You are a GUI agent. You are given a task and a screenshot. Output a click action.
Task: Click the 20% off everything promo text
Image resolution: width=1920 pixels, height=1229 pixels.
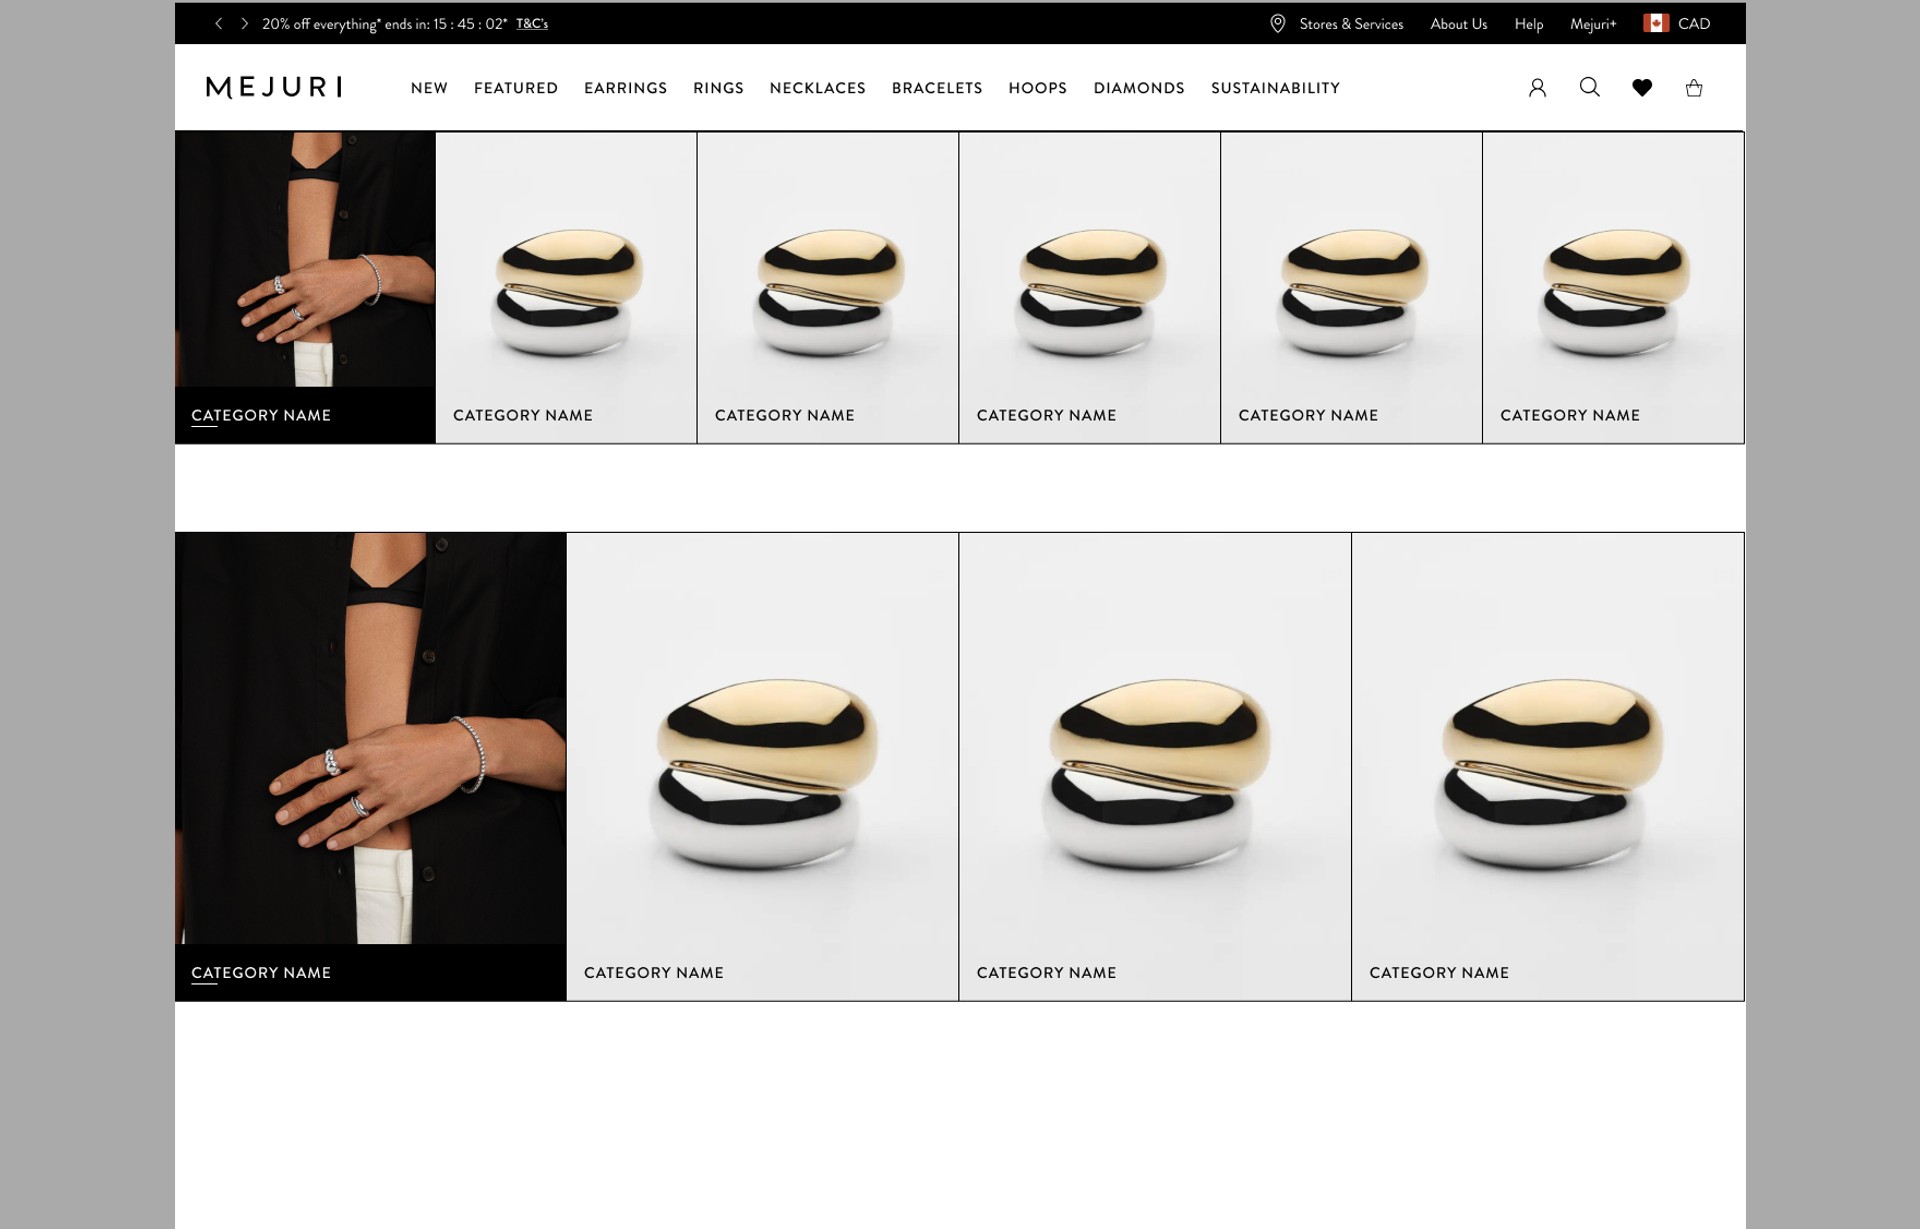[x=384, y=24]
